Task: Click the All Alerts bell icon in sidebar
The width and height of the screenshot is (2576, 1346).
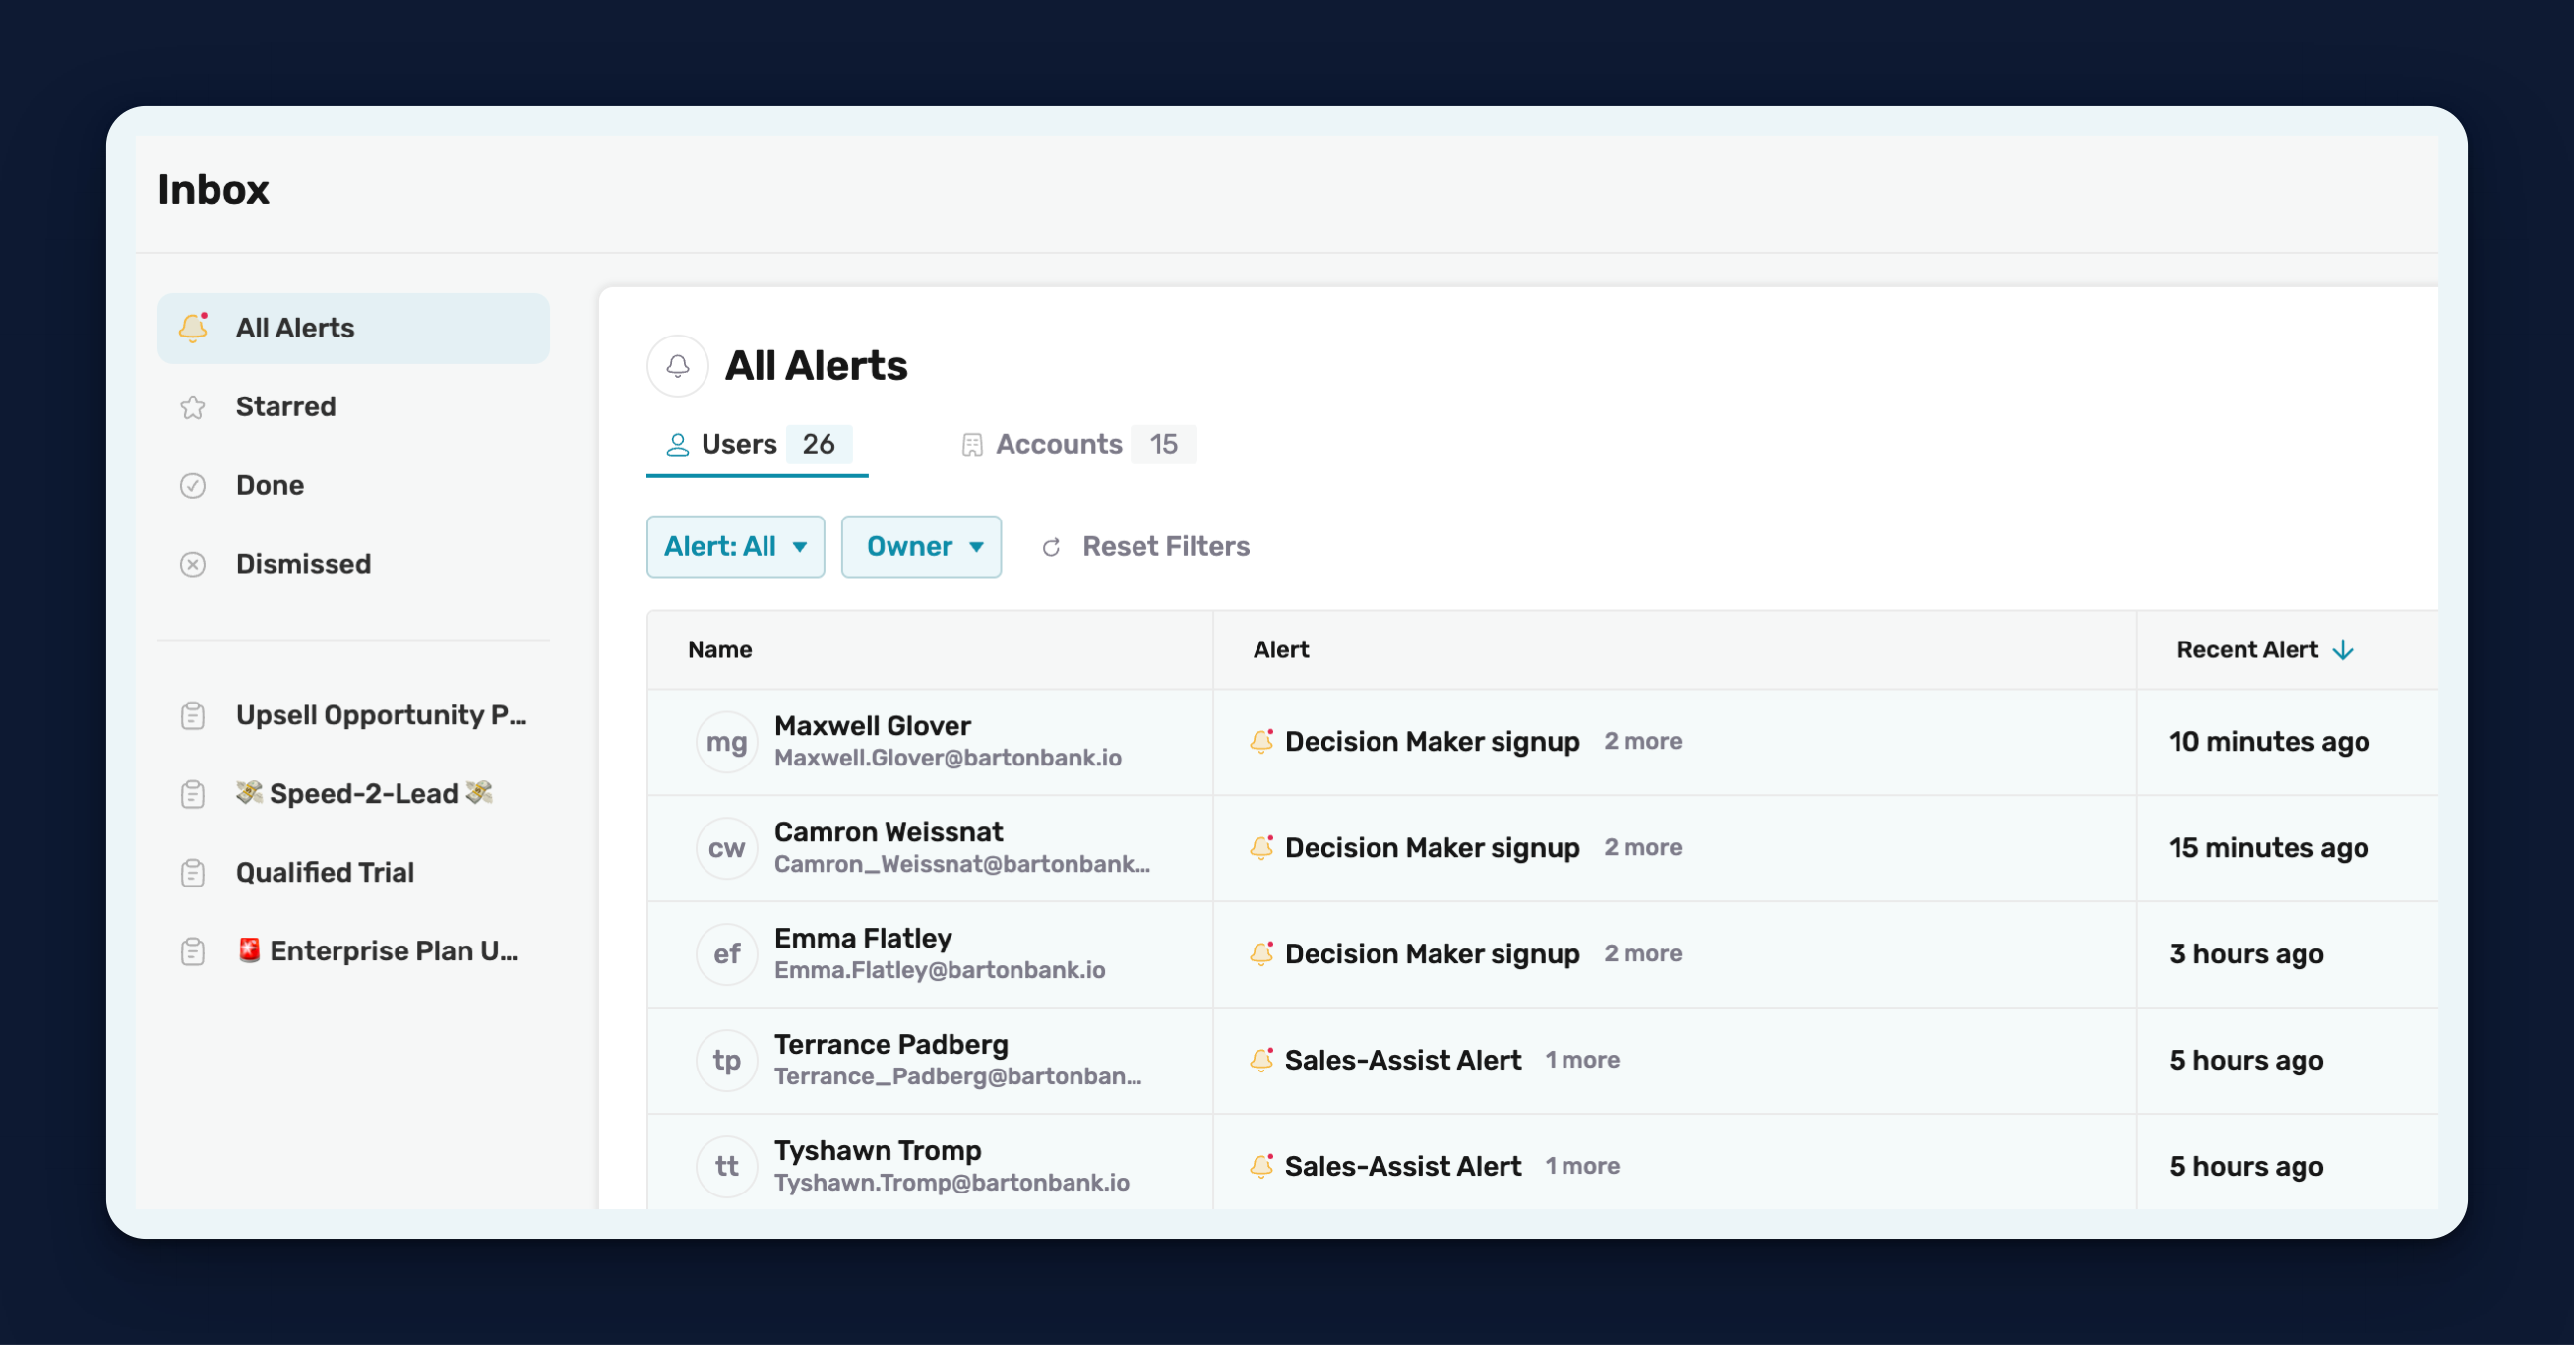Action: pyautogui.click(x=193, y=328)
